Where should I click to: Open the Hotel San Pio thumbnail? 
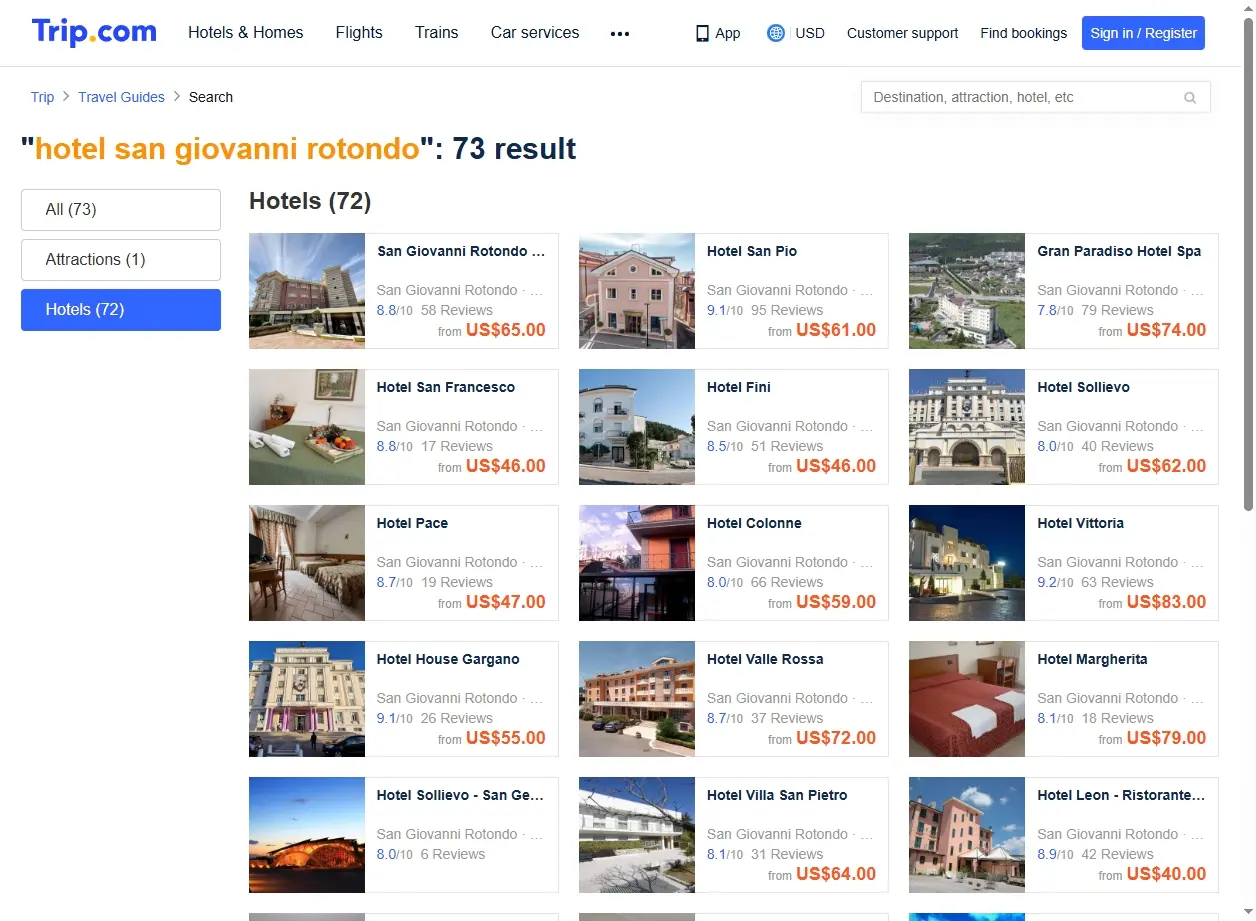coord(637,291)
